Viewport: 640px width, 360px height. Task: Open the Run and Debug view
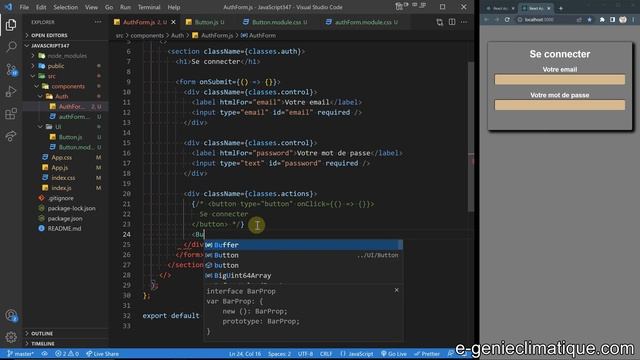pyautogui.click(x=11, y=91)
